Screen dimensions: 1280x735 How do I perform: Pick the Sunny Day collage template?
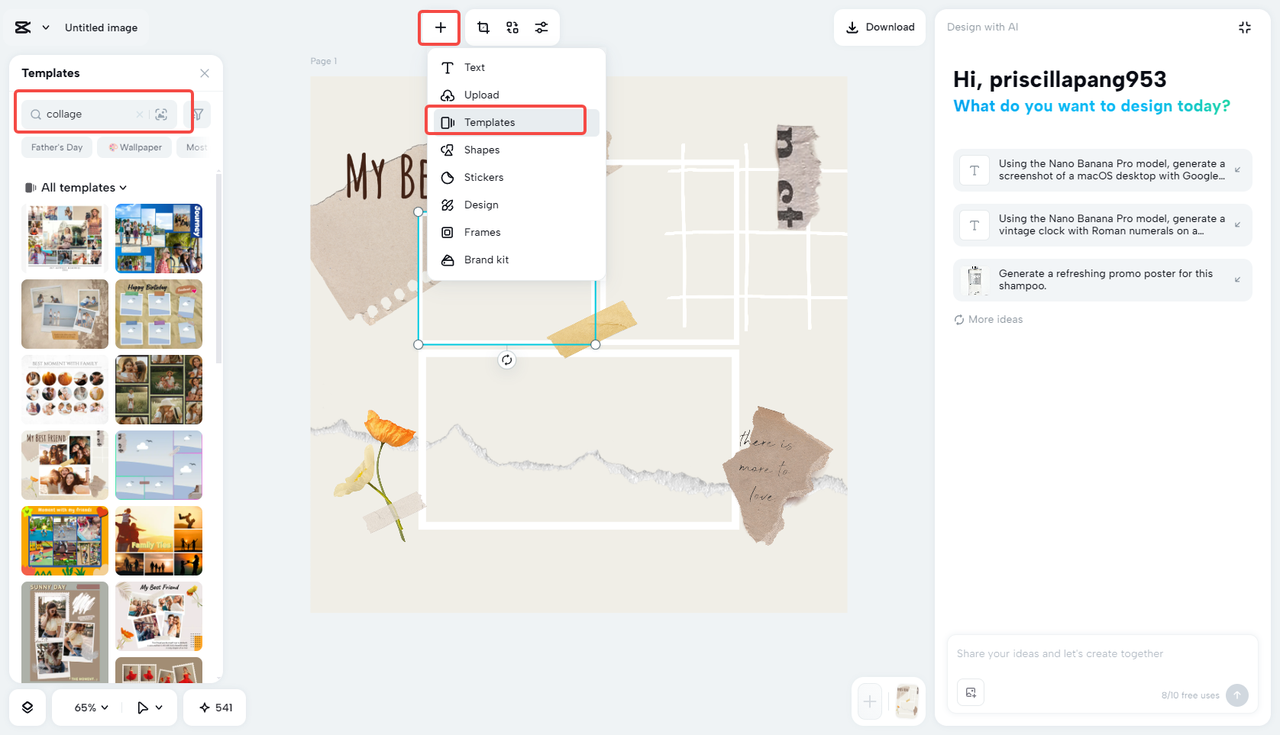click(65, 632)
